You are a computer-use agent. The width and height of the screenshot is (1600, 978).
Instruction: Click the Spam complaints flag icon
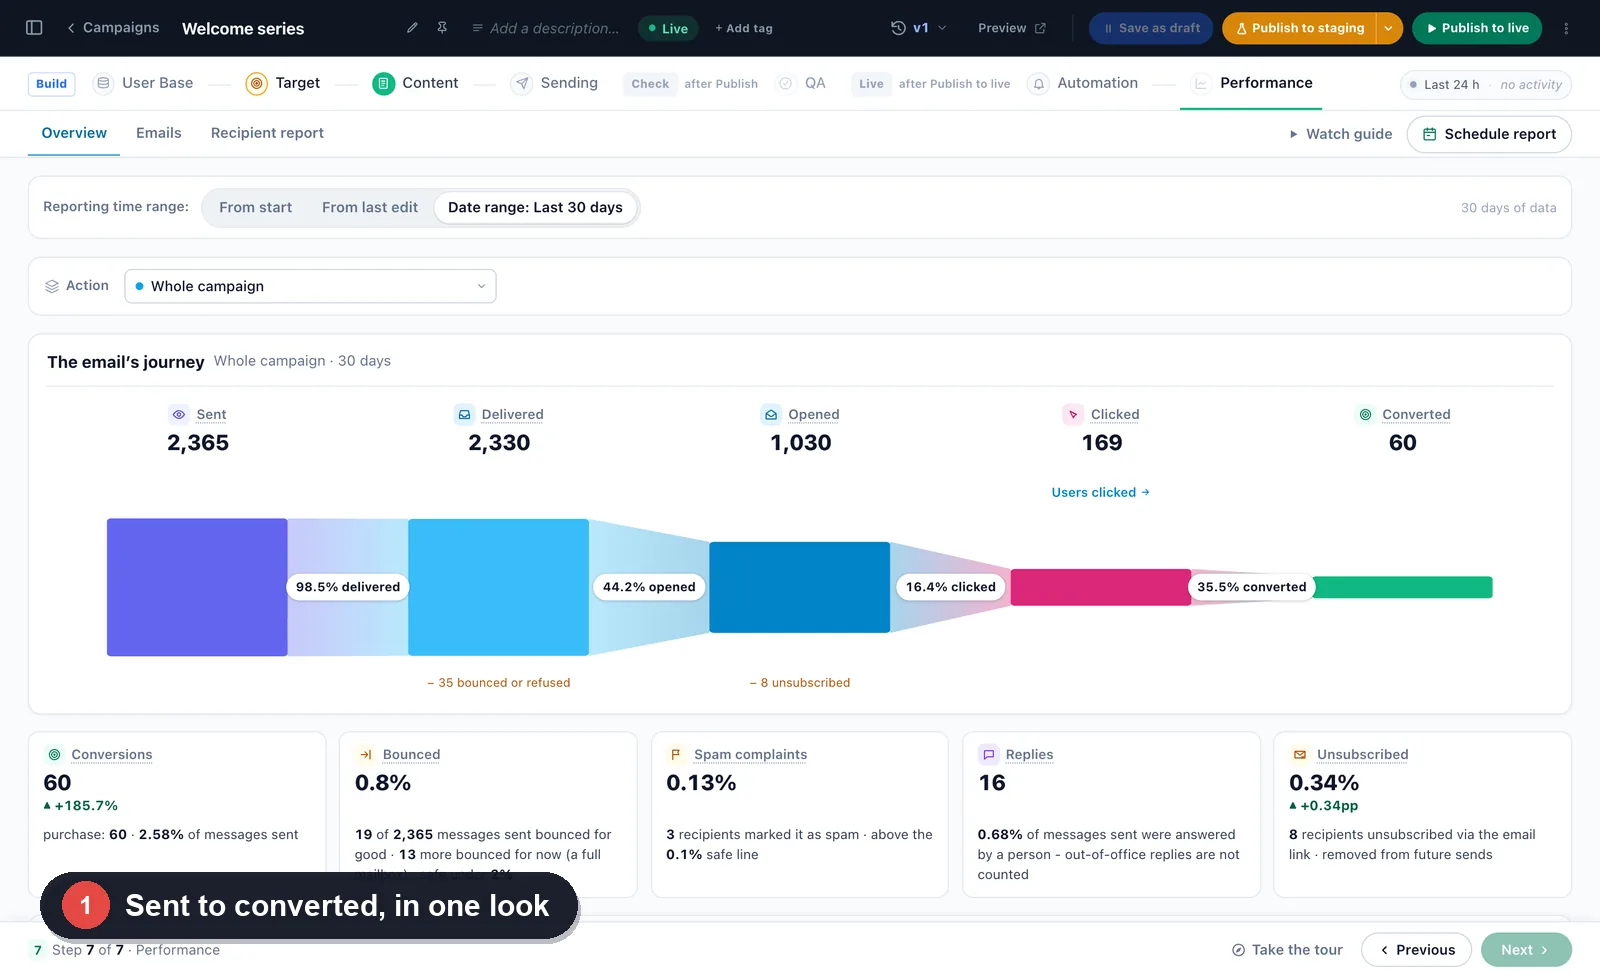(x=676, y=755)
